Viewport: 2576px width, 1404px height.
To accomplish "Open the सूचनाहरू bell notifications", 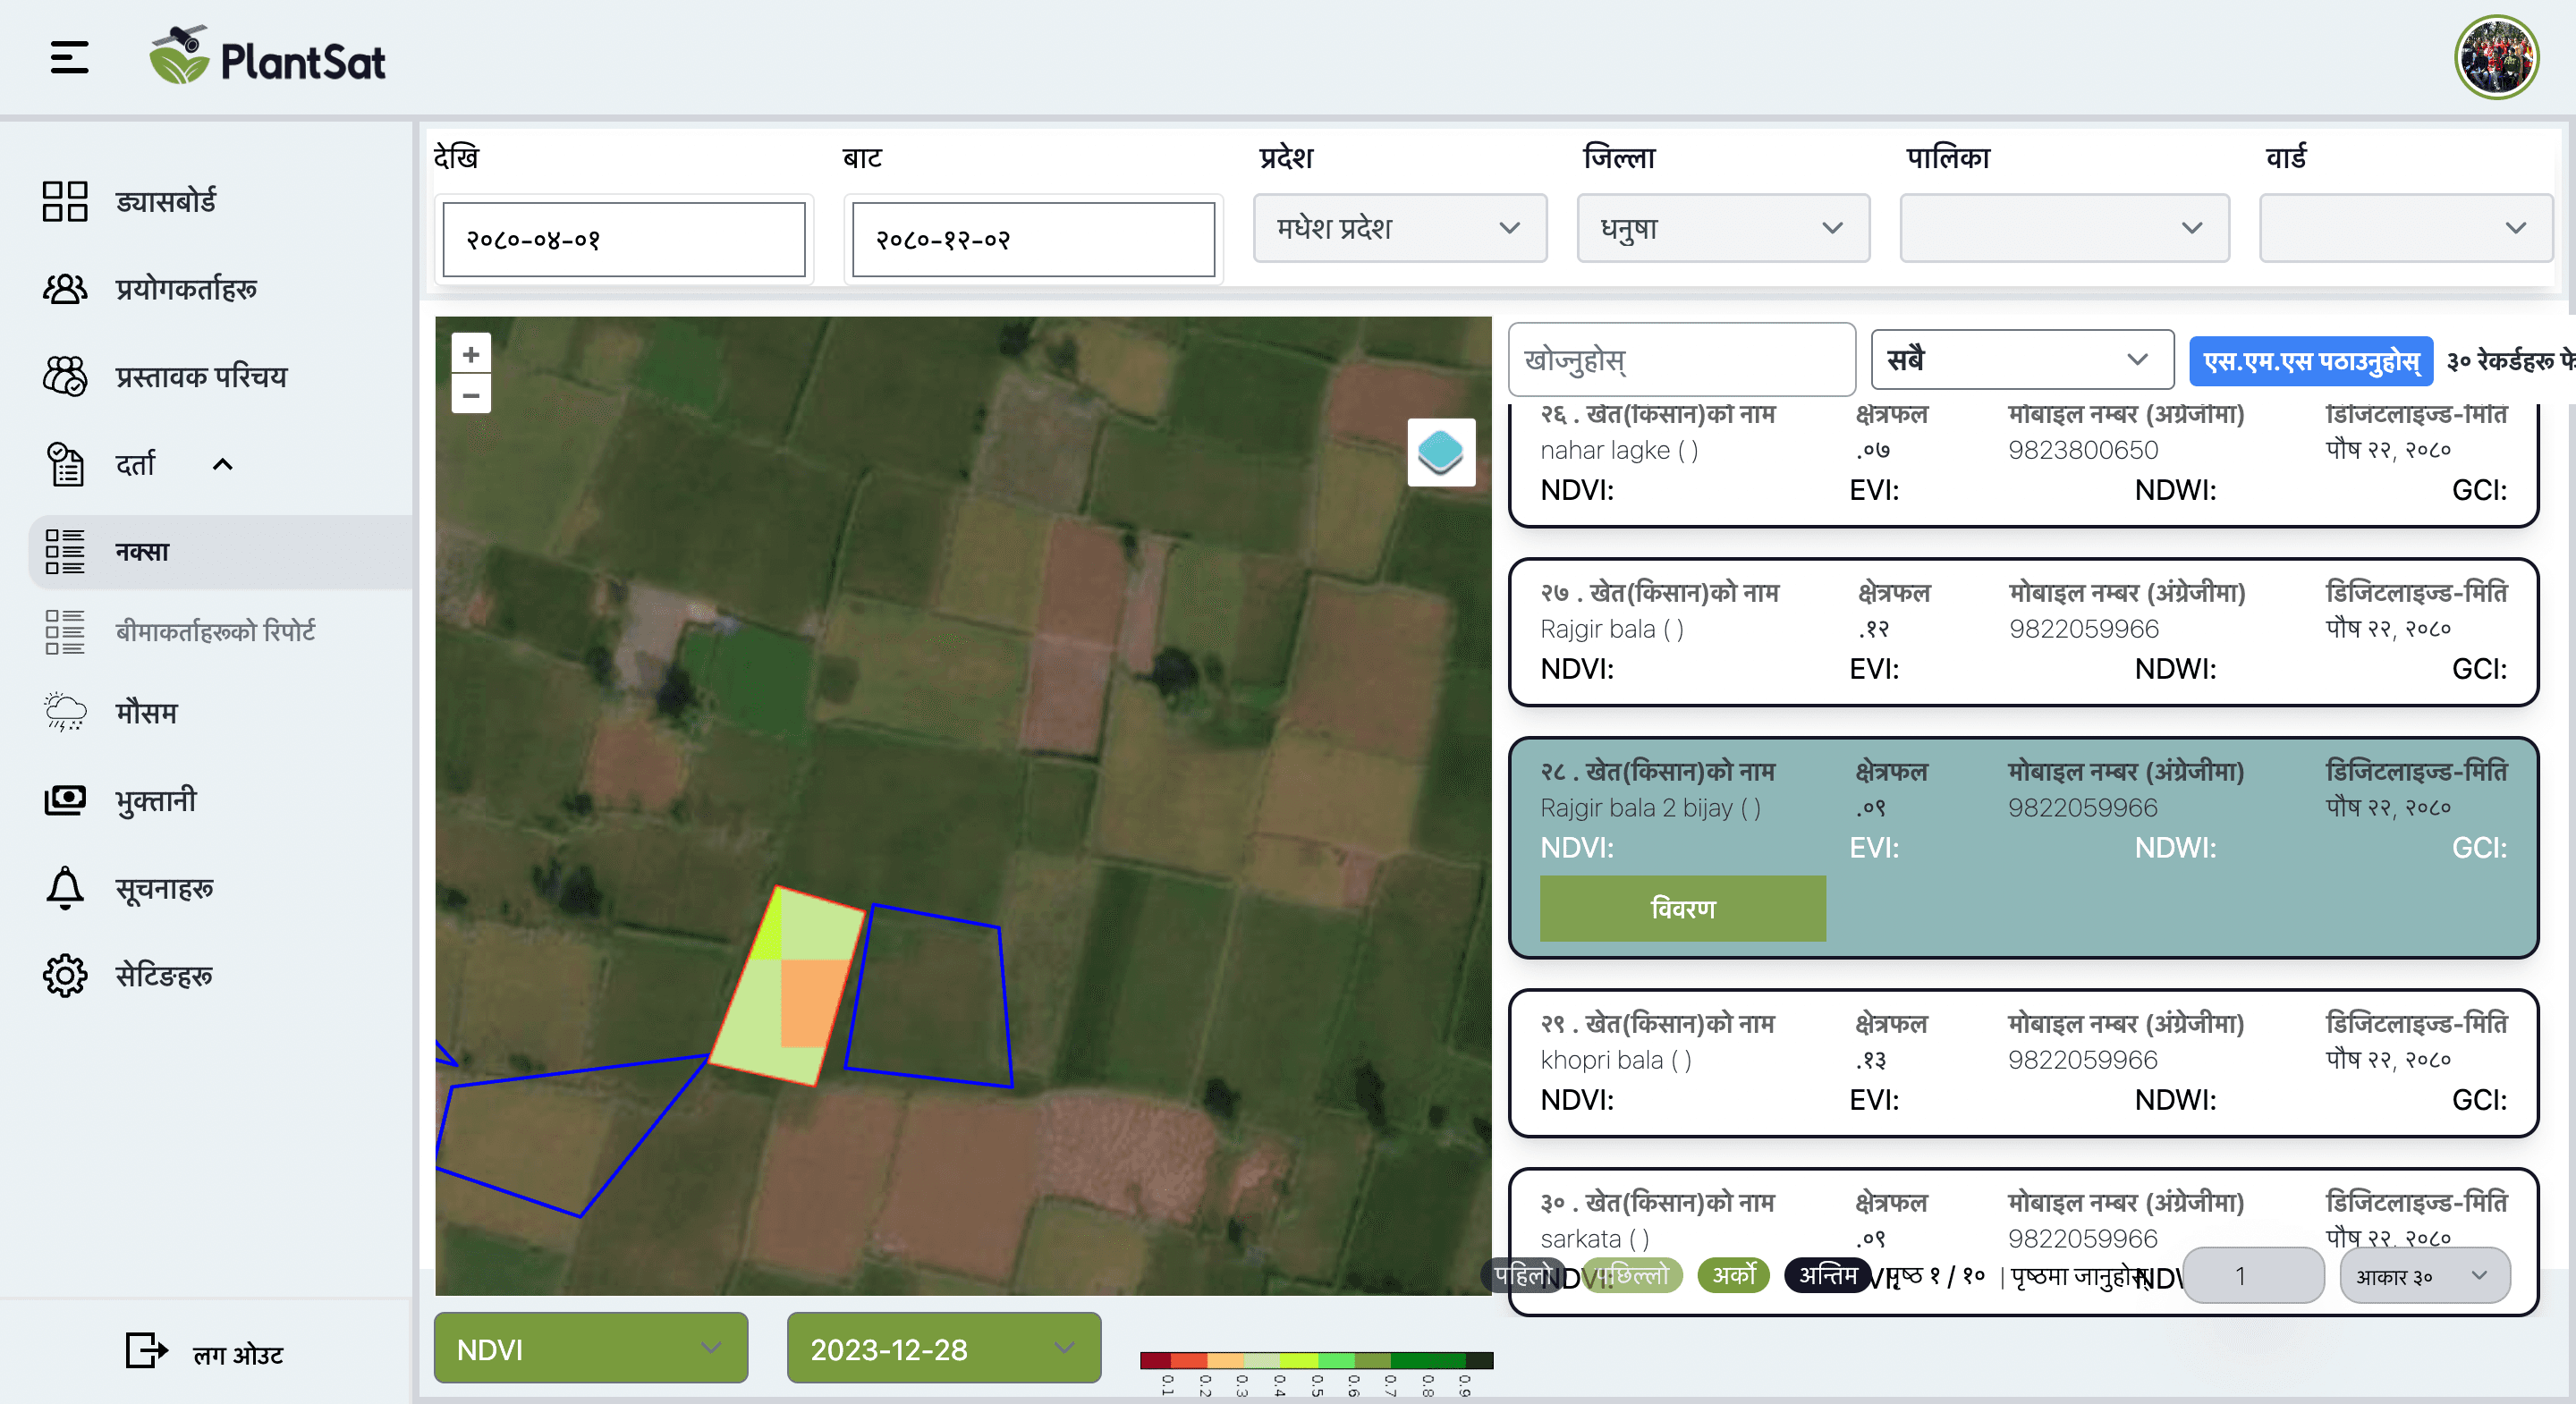I will (x=163, y=888).
